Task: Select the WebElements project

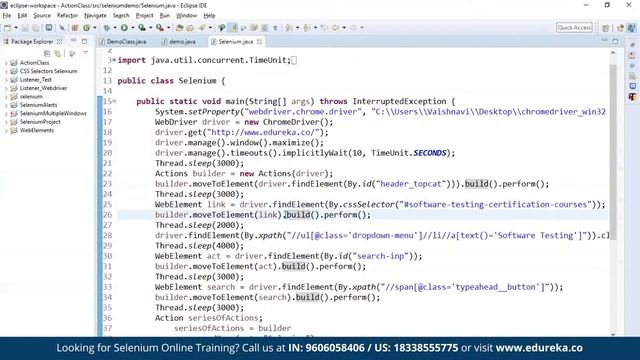Action: (37, 130)
